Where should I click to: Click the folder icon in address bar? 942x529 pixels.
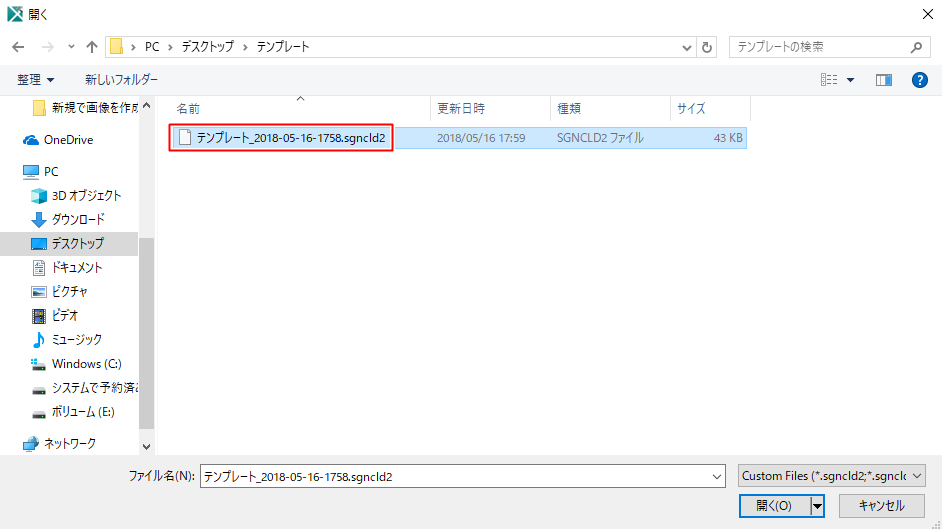click(x=117, y=47)
